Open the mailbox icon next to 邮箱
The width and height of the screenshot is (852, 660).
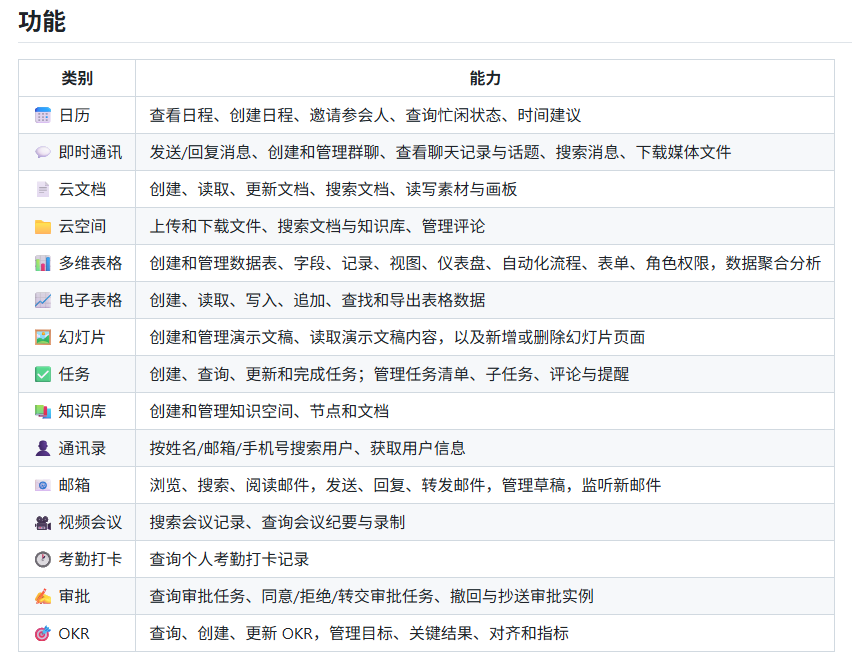pyautogui.click(x=42, y=485)
